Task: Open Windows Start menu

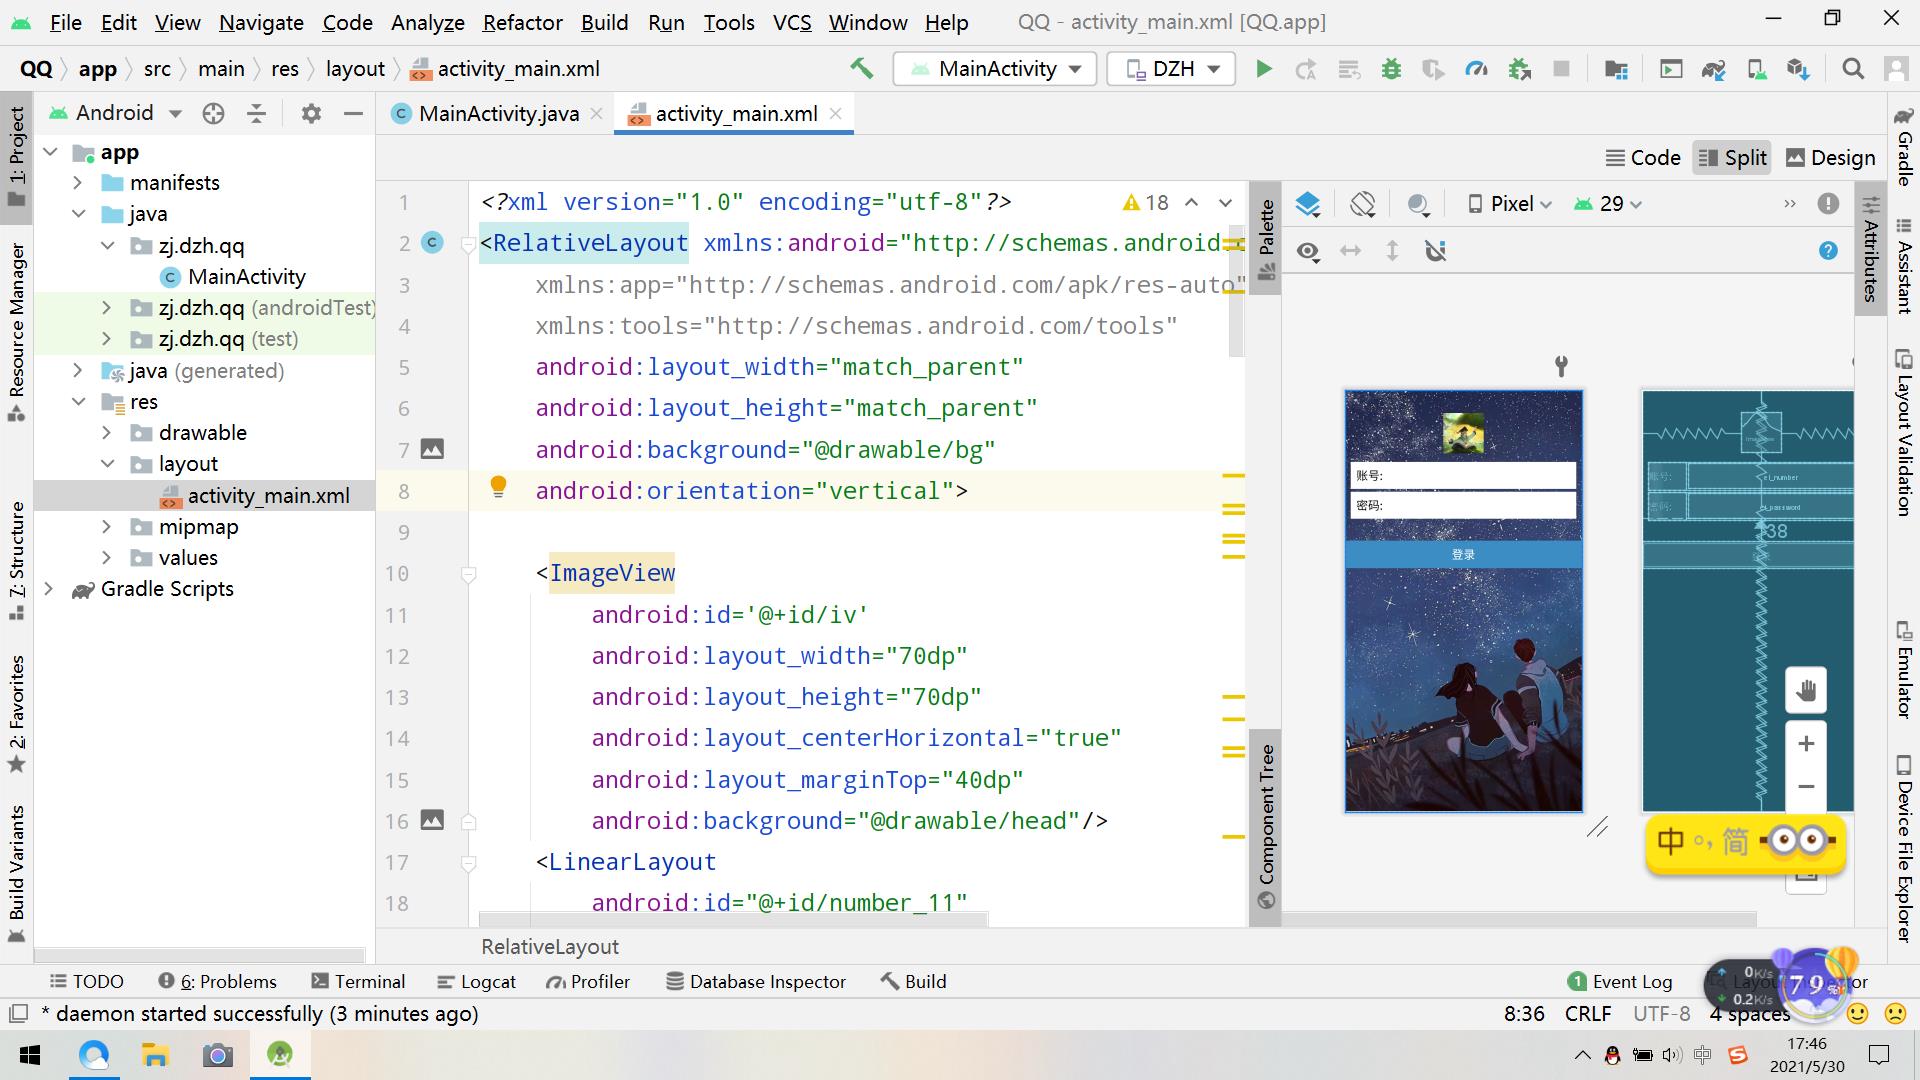Action: coord(30,1055)
